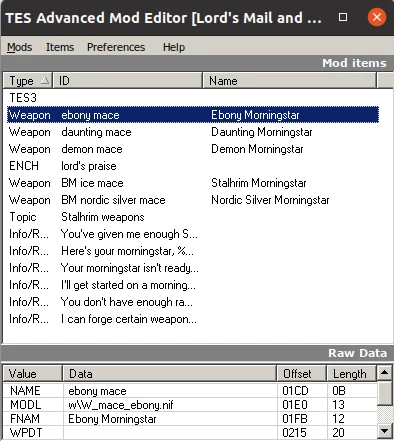394x441 pixels.
Task: Open the Mods menu
Action: point(20,47)
